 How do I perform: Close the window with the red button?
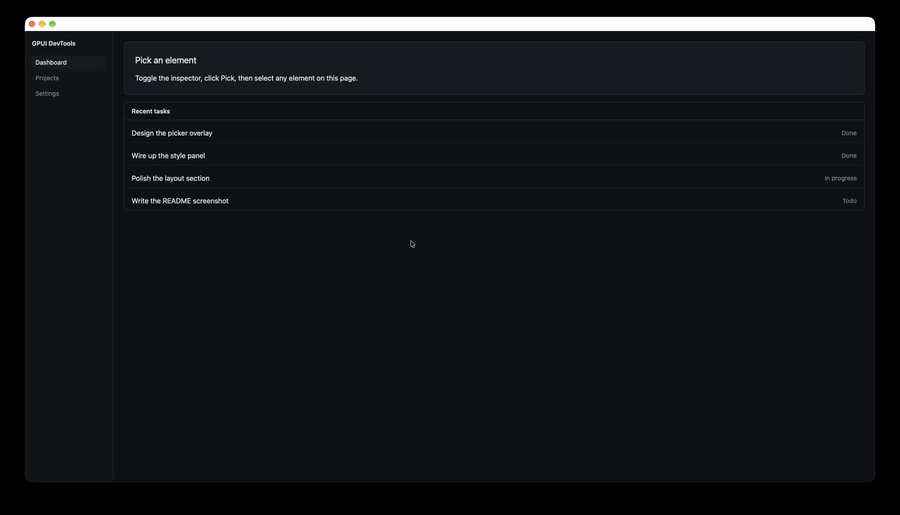tap(32, 24)
